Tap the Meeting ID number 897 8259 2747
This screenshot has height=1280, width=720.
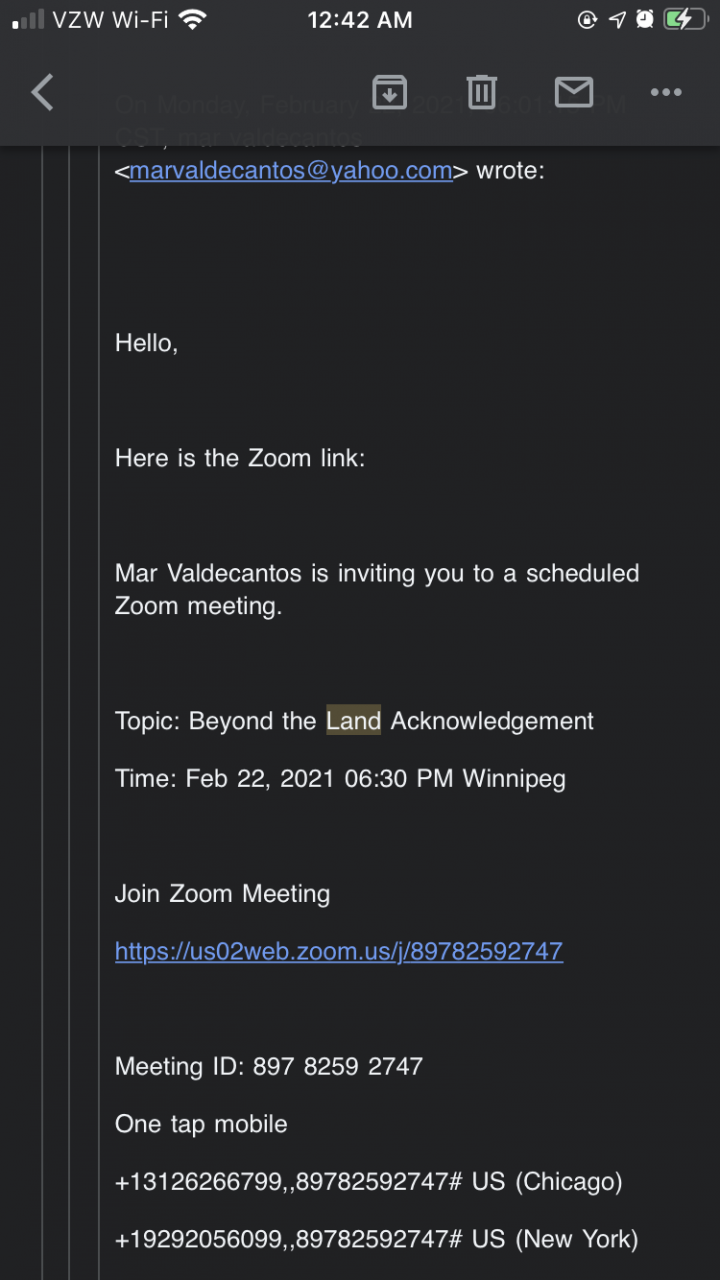click(338, 1067)
